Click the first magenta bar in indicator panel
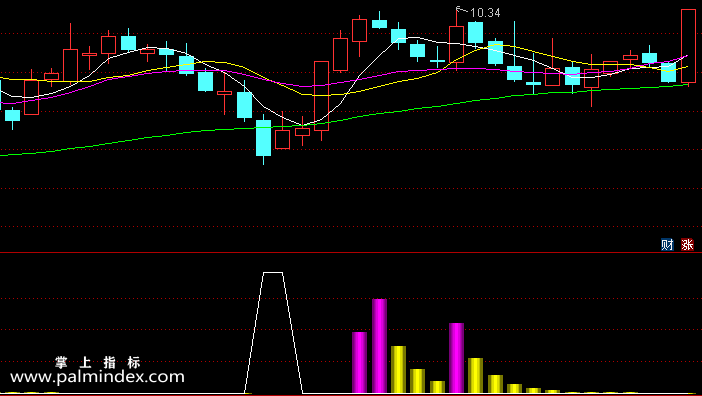702x396 pixels. point(360,362)
